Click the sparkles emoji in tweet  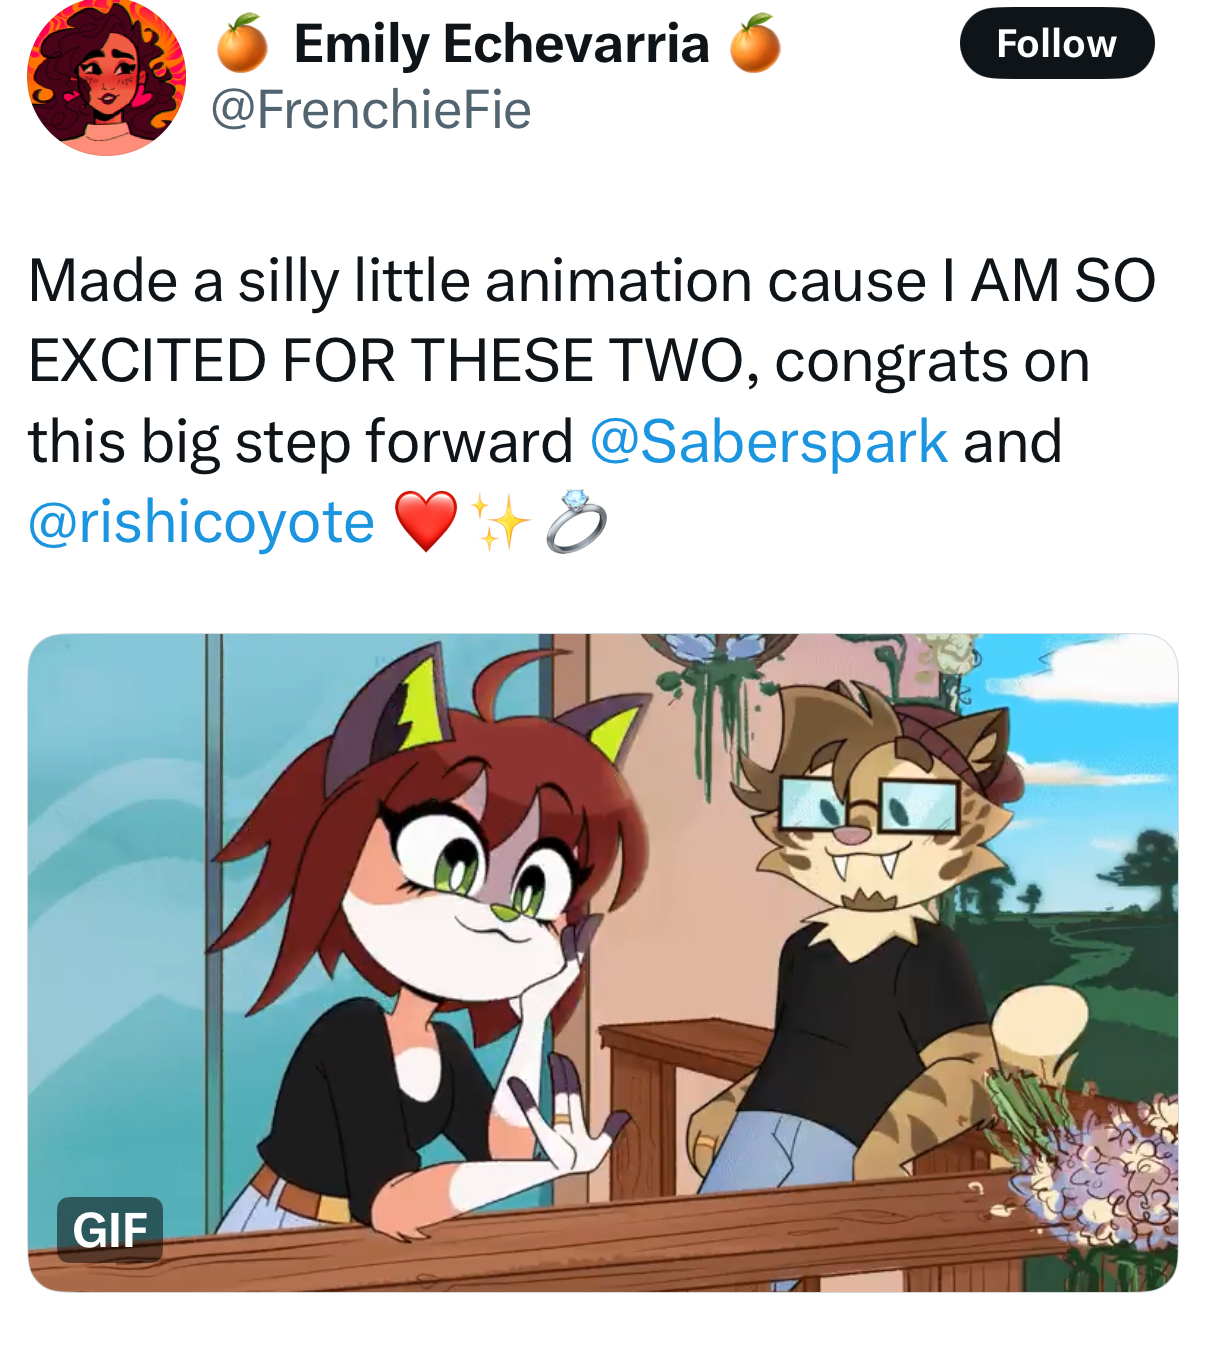pos(499,521)
